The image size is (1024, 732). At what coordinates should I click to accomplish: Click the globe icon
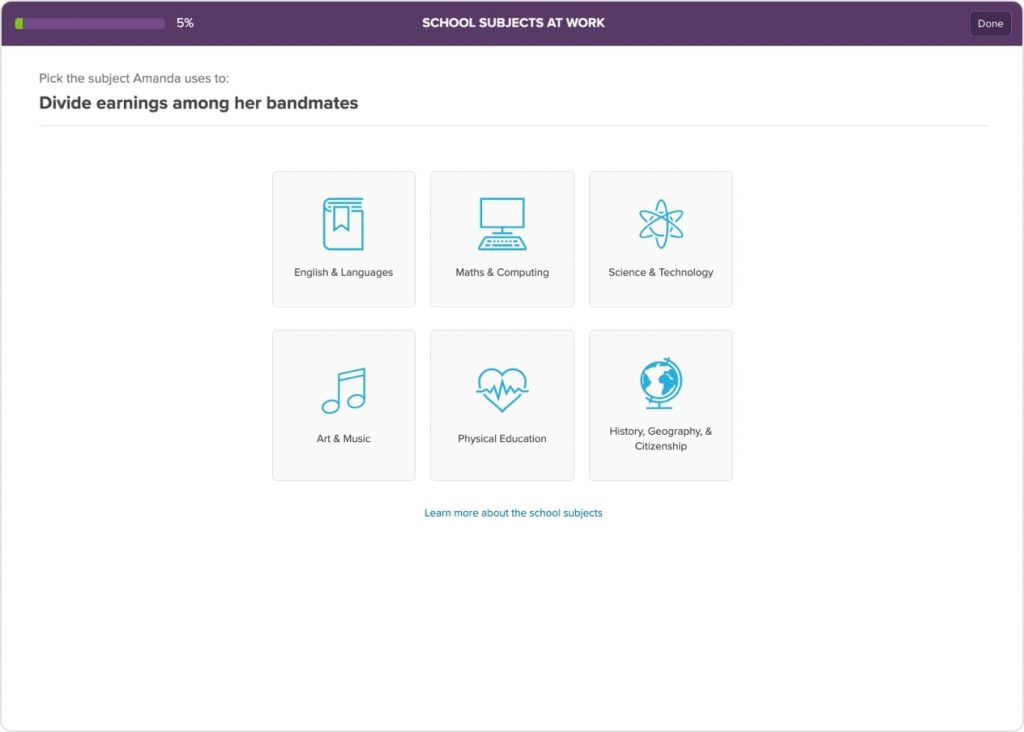pos(660,384)
